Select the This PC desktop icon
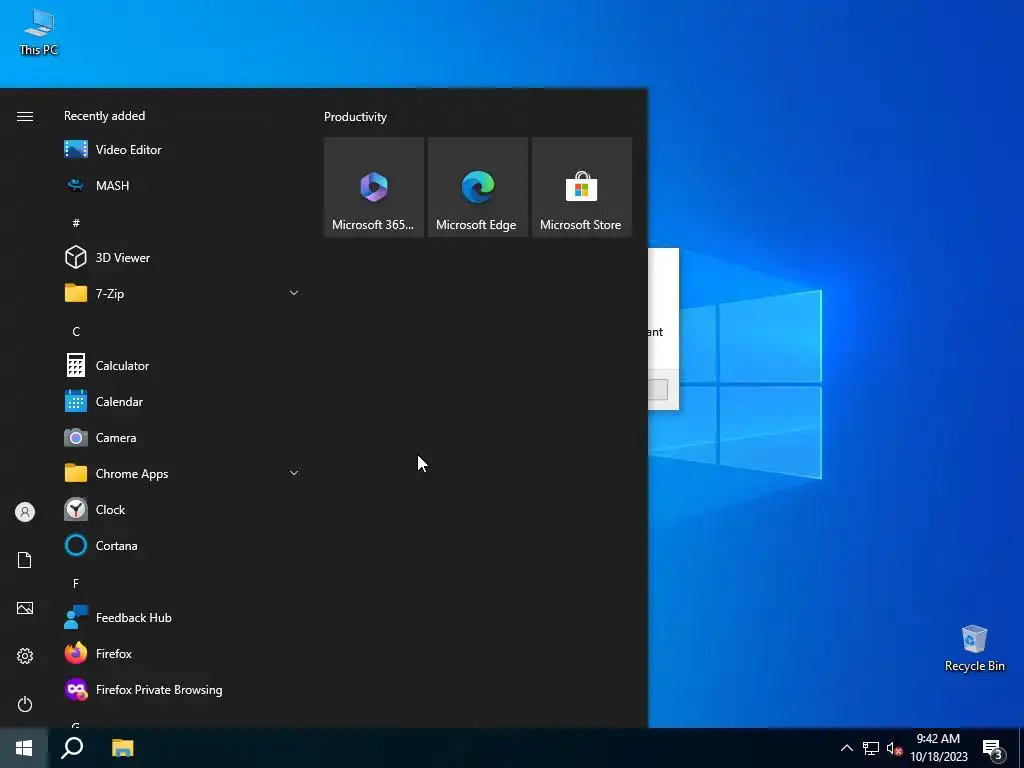The image size is (1024, 768). (x=39, y=33)
